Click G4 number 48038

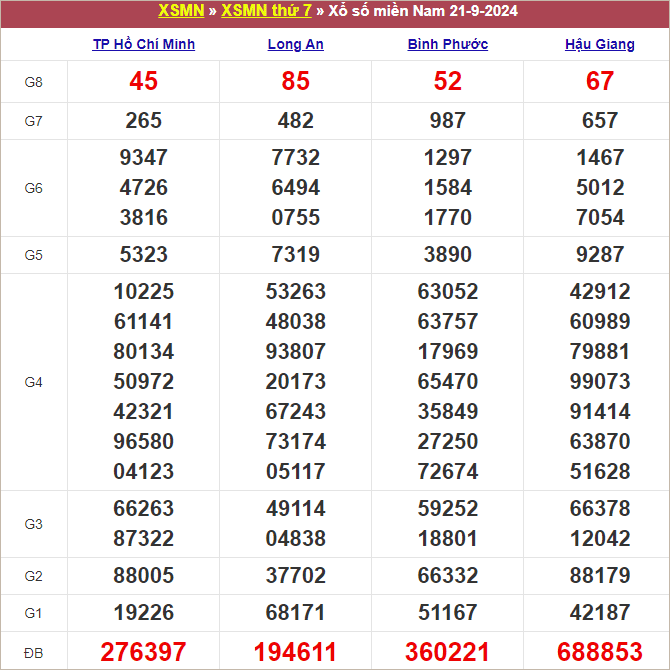pos(296,322)
